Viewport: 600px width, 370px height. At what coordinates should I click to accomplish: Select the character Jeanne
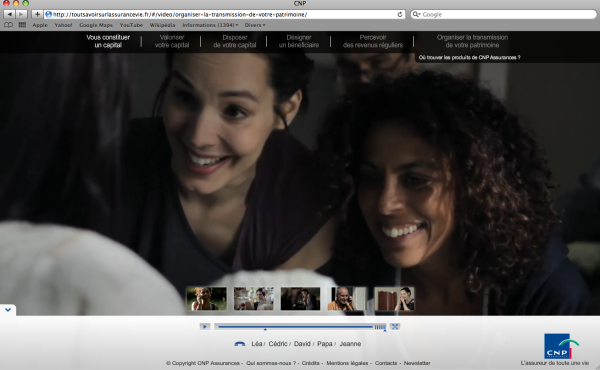[x=350, y=344]
